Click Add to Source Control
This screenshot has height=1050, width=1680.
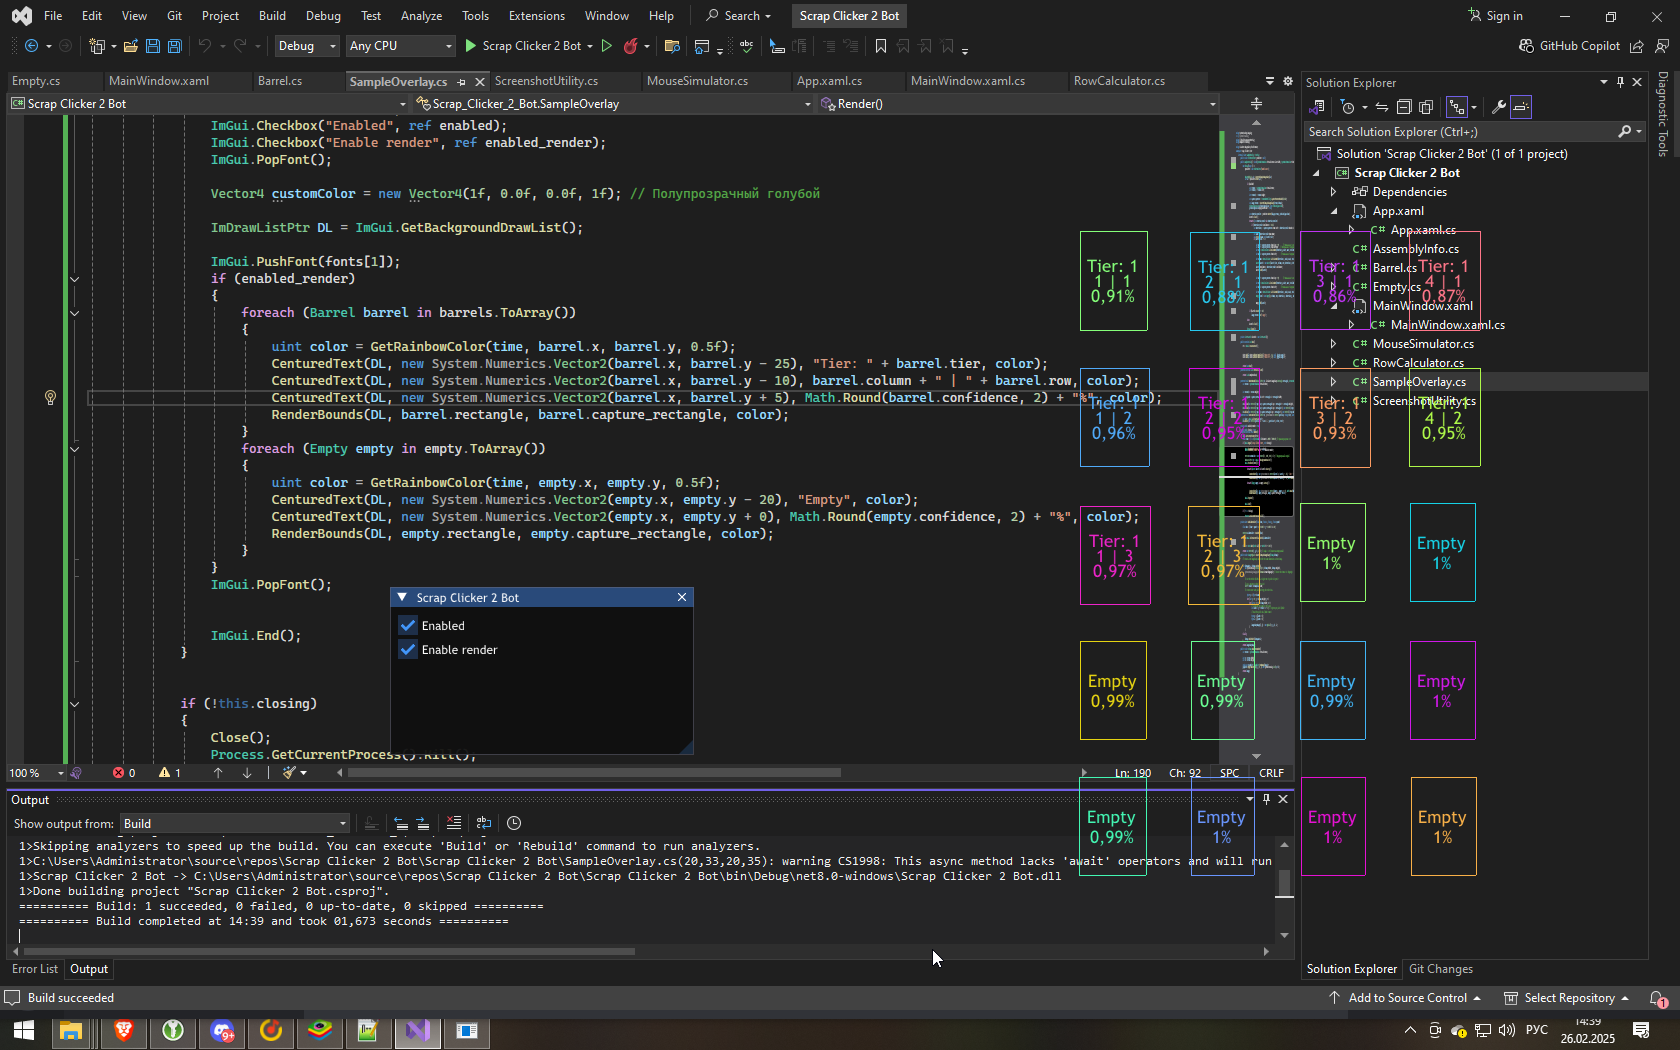[x=1406, y=998]
